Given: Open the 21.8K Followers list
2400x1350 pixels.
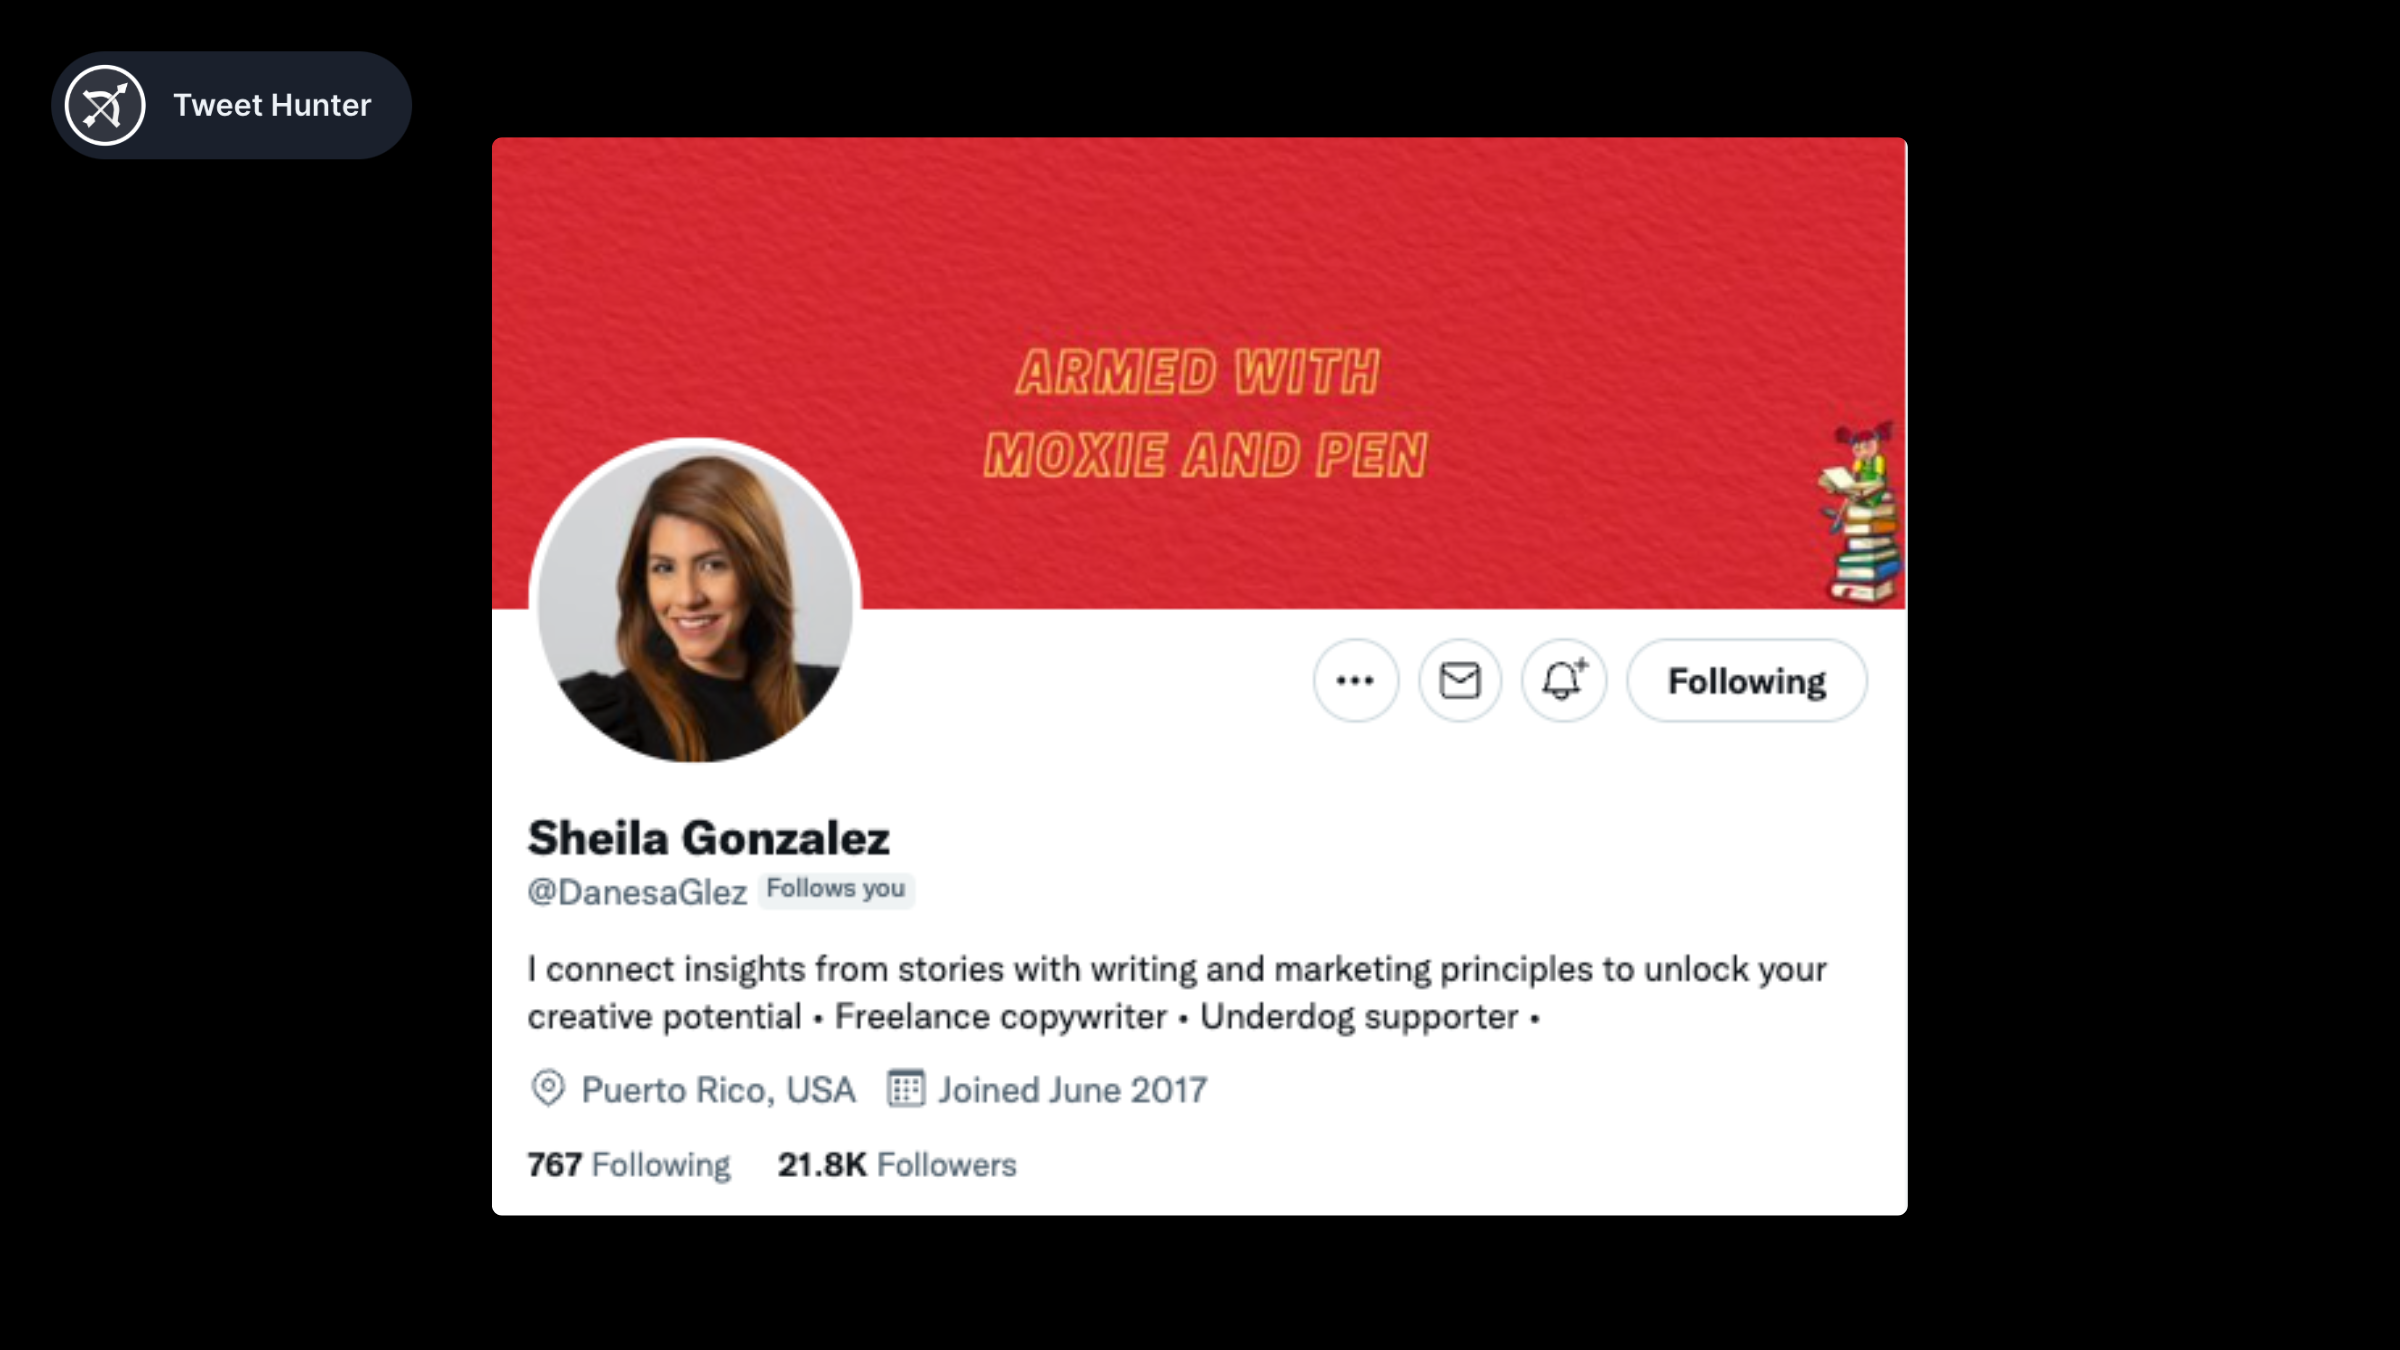Looking at the screenshot, I should tap(897, 1165).
